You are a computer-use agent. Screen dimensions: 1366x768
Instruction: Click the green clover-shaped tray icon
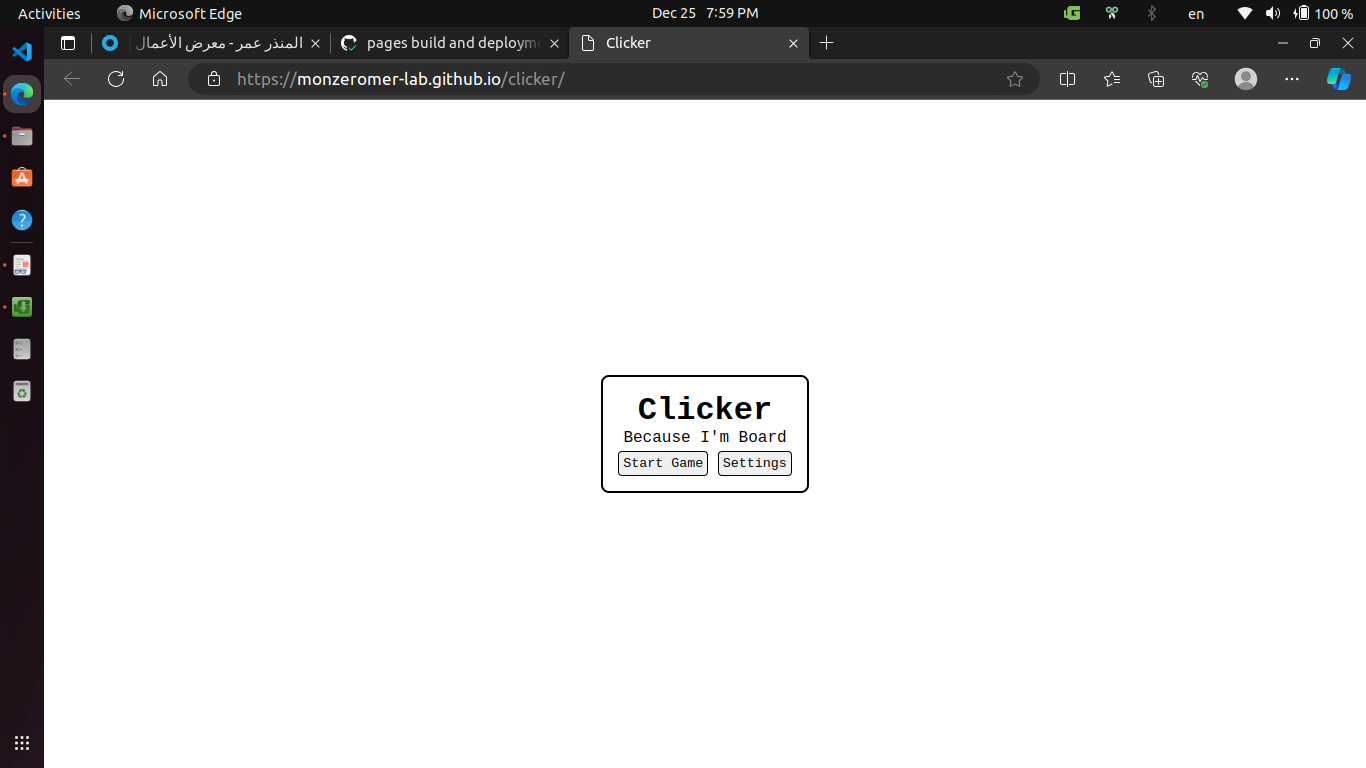[x=1112, y=13]
